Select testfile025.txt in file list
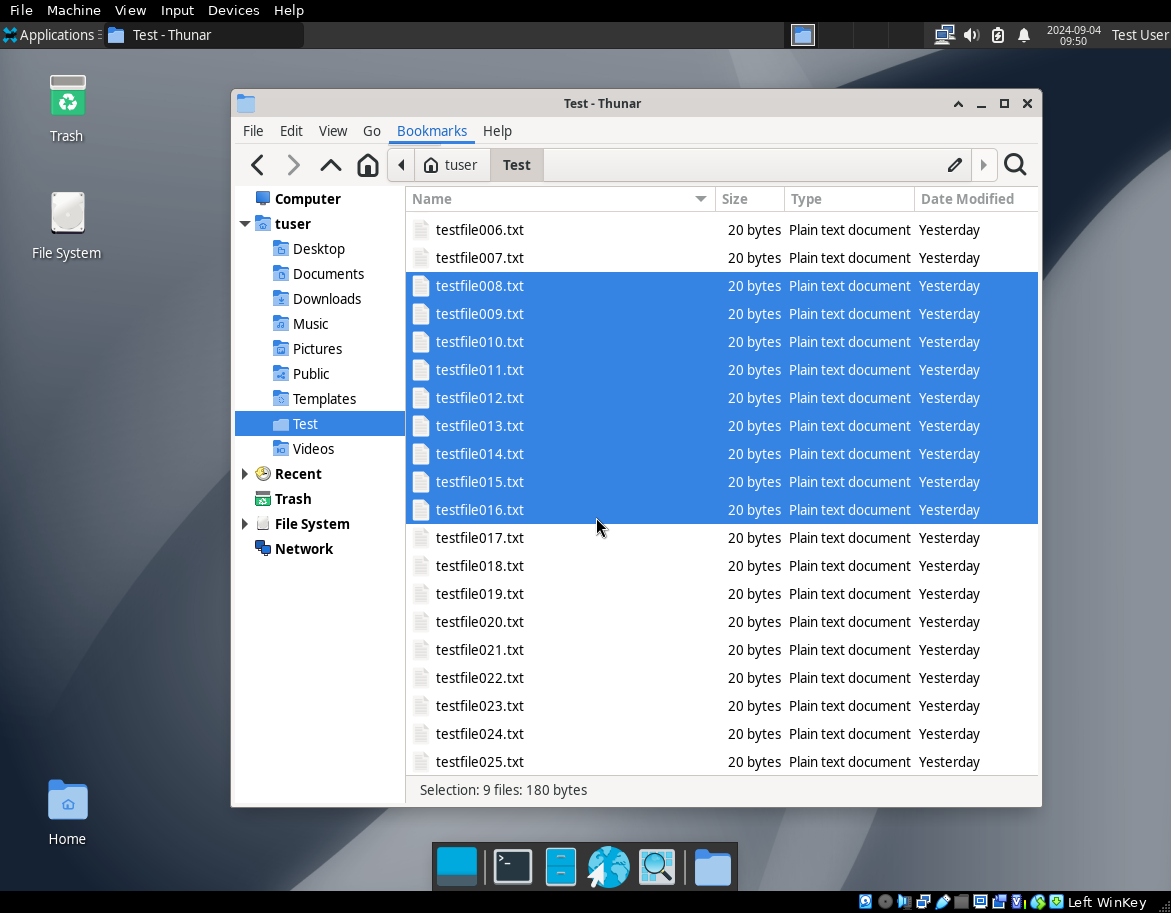The image size is (1171, 913). pyautogui.click(x=721, y=762)
